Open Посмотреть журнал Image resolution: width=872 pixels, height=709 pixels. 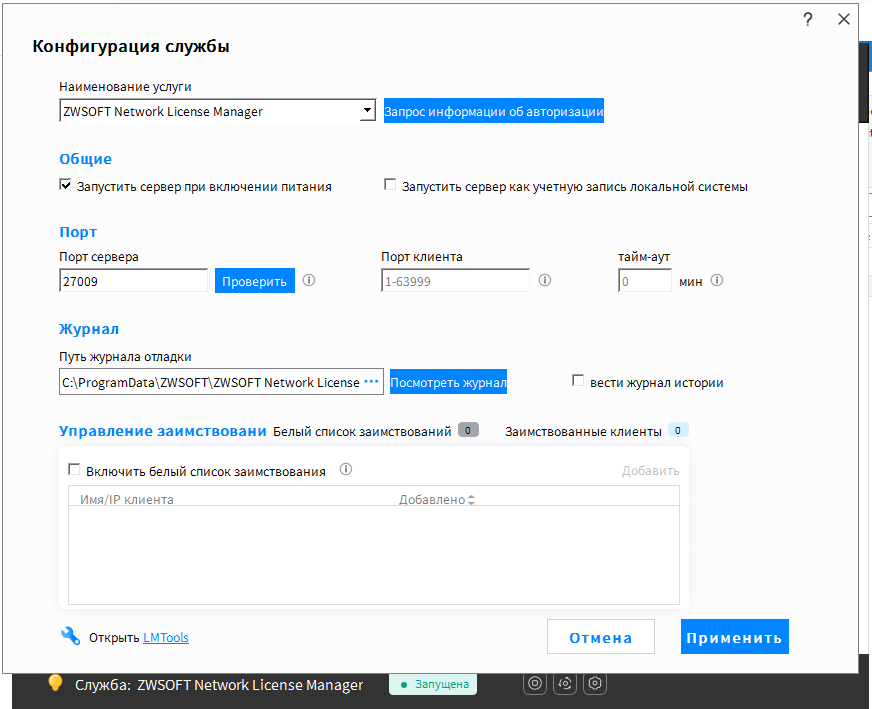448,382
